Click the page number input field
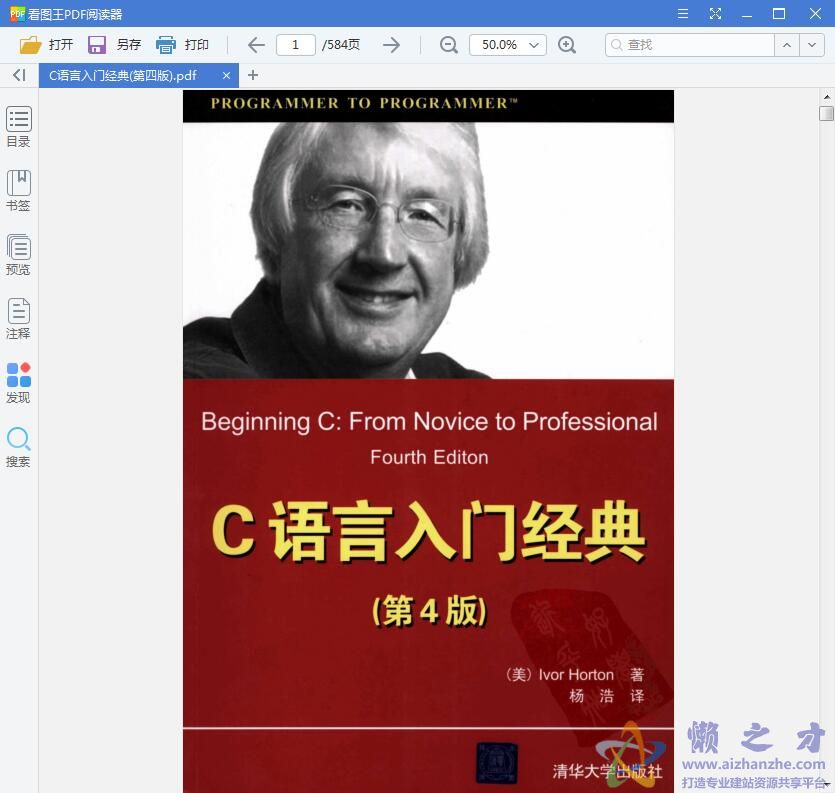The height and width of the screenshot is (793, 835). pyautogui.click(x=296, y=45)
